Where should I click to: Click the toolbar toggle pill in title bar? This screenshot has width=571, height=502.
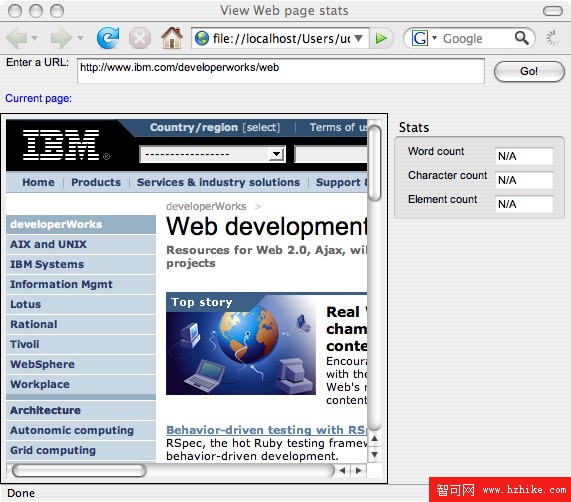553,11
